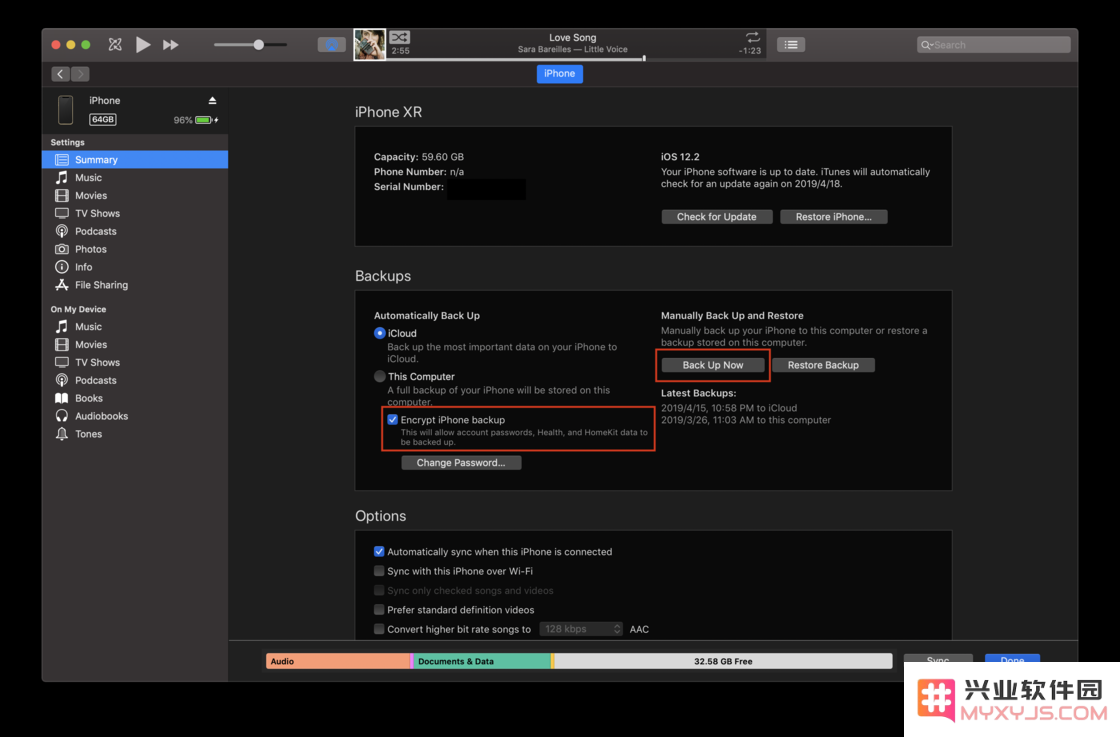Open Music under Settings

pos(135,177)
